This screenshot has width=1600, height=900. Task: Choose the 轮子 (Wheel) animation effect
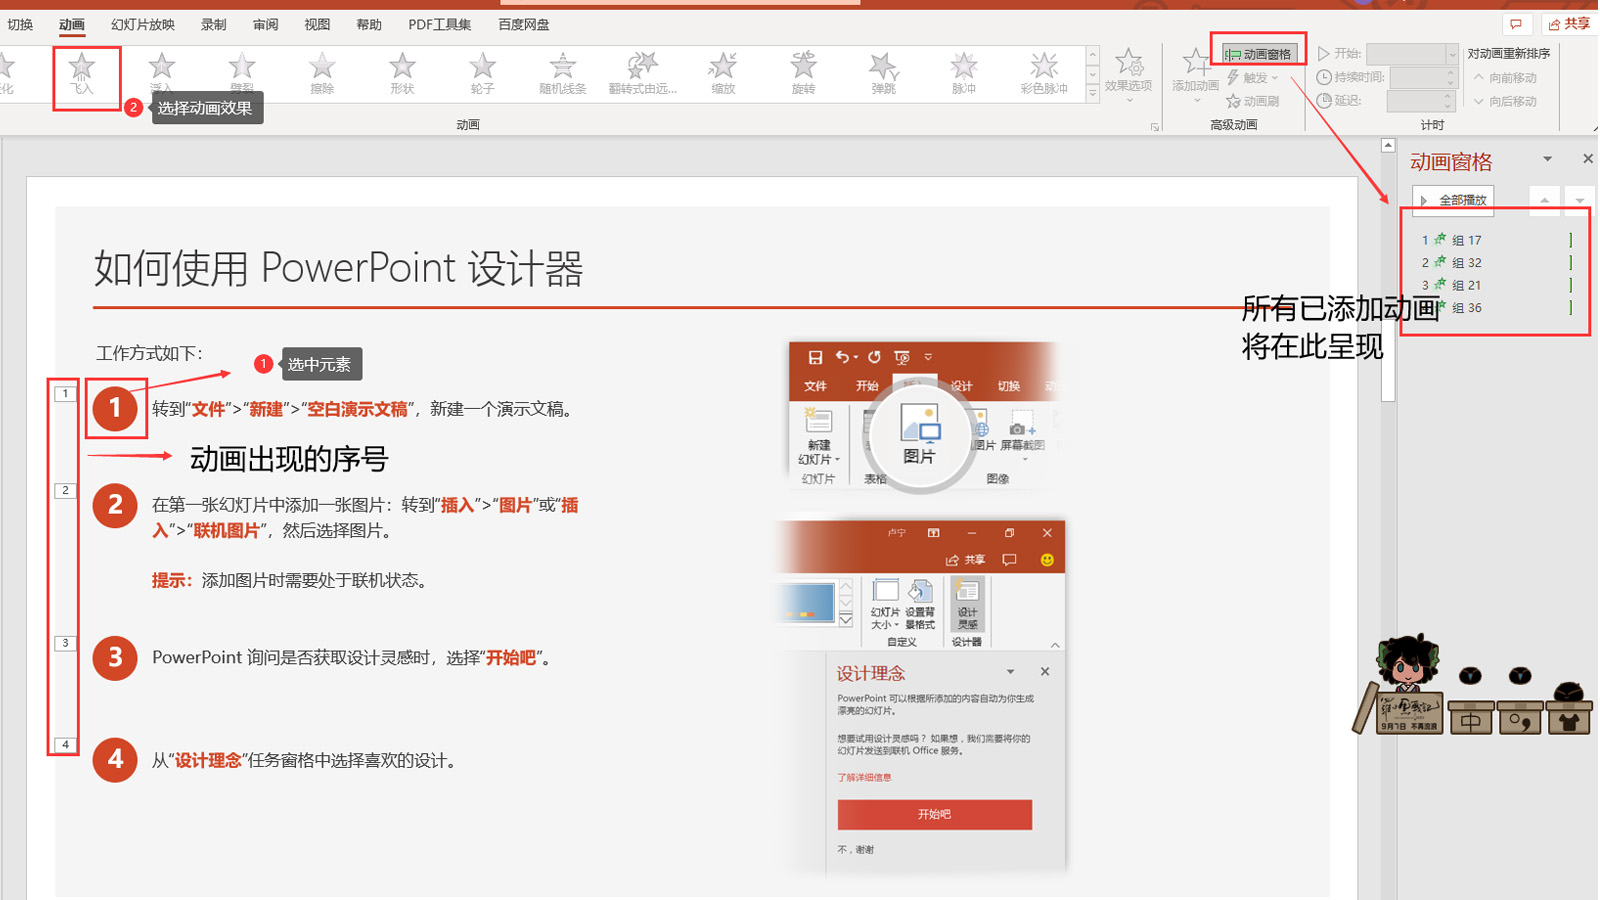tap(482, 72)
